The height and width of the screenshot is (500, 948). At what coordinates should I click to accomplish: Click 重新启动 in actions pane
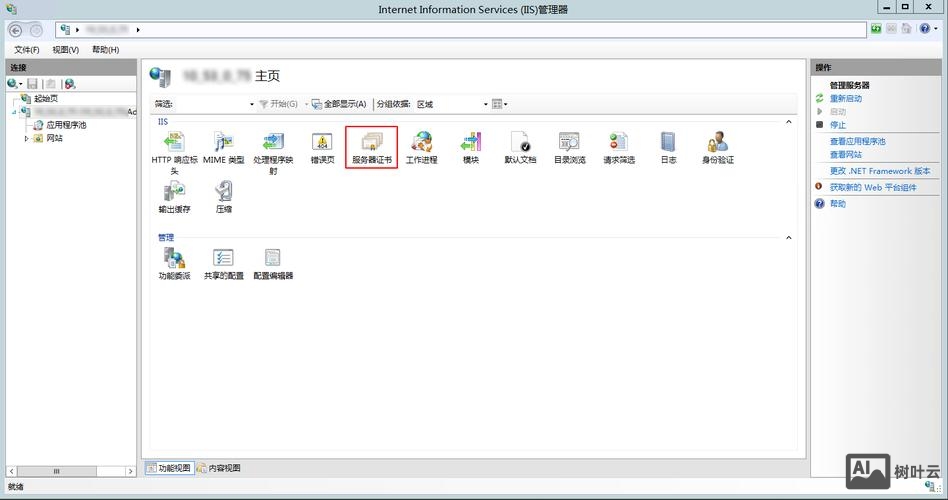tap(846, 99)
